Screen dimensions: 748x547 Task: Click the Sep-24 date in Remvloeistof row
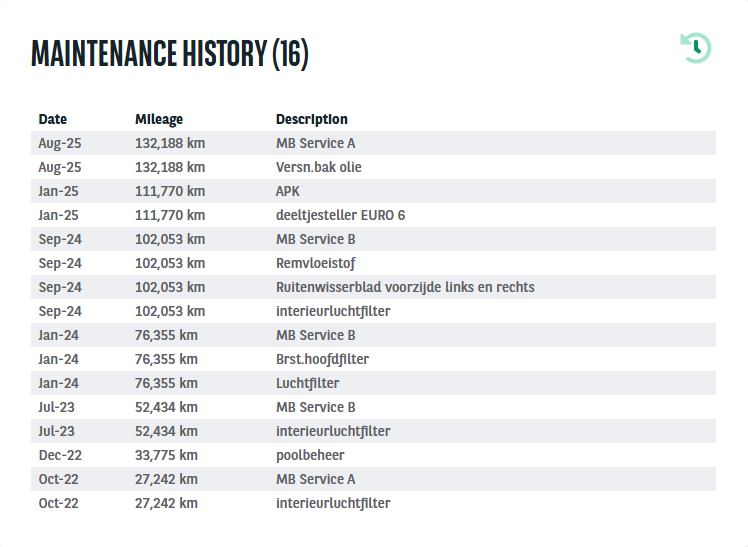[60, 263]
